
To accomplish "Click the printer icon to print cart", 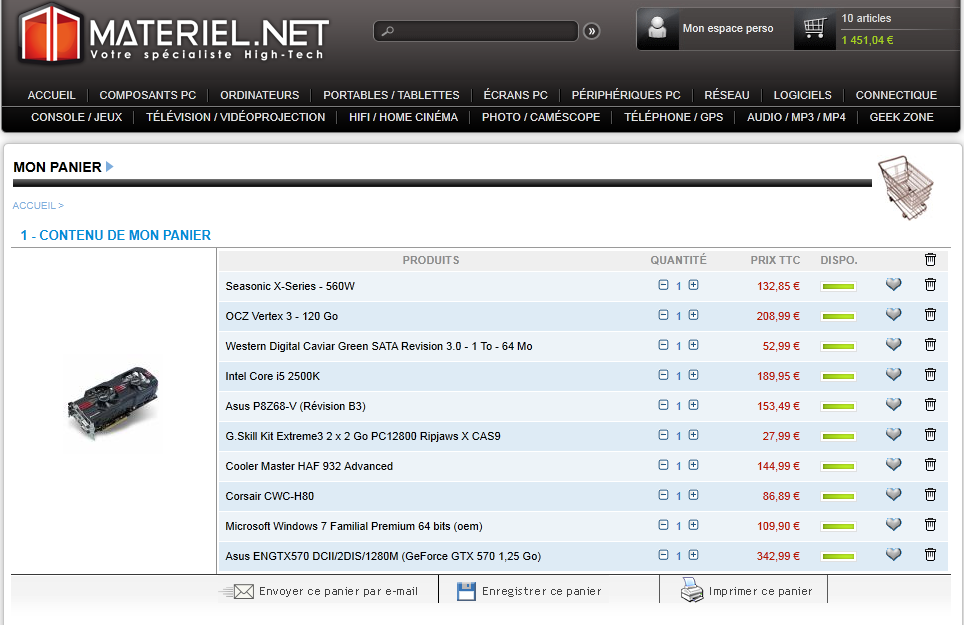I will [692, 590].
